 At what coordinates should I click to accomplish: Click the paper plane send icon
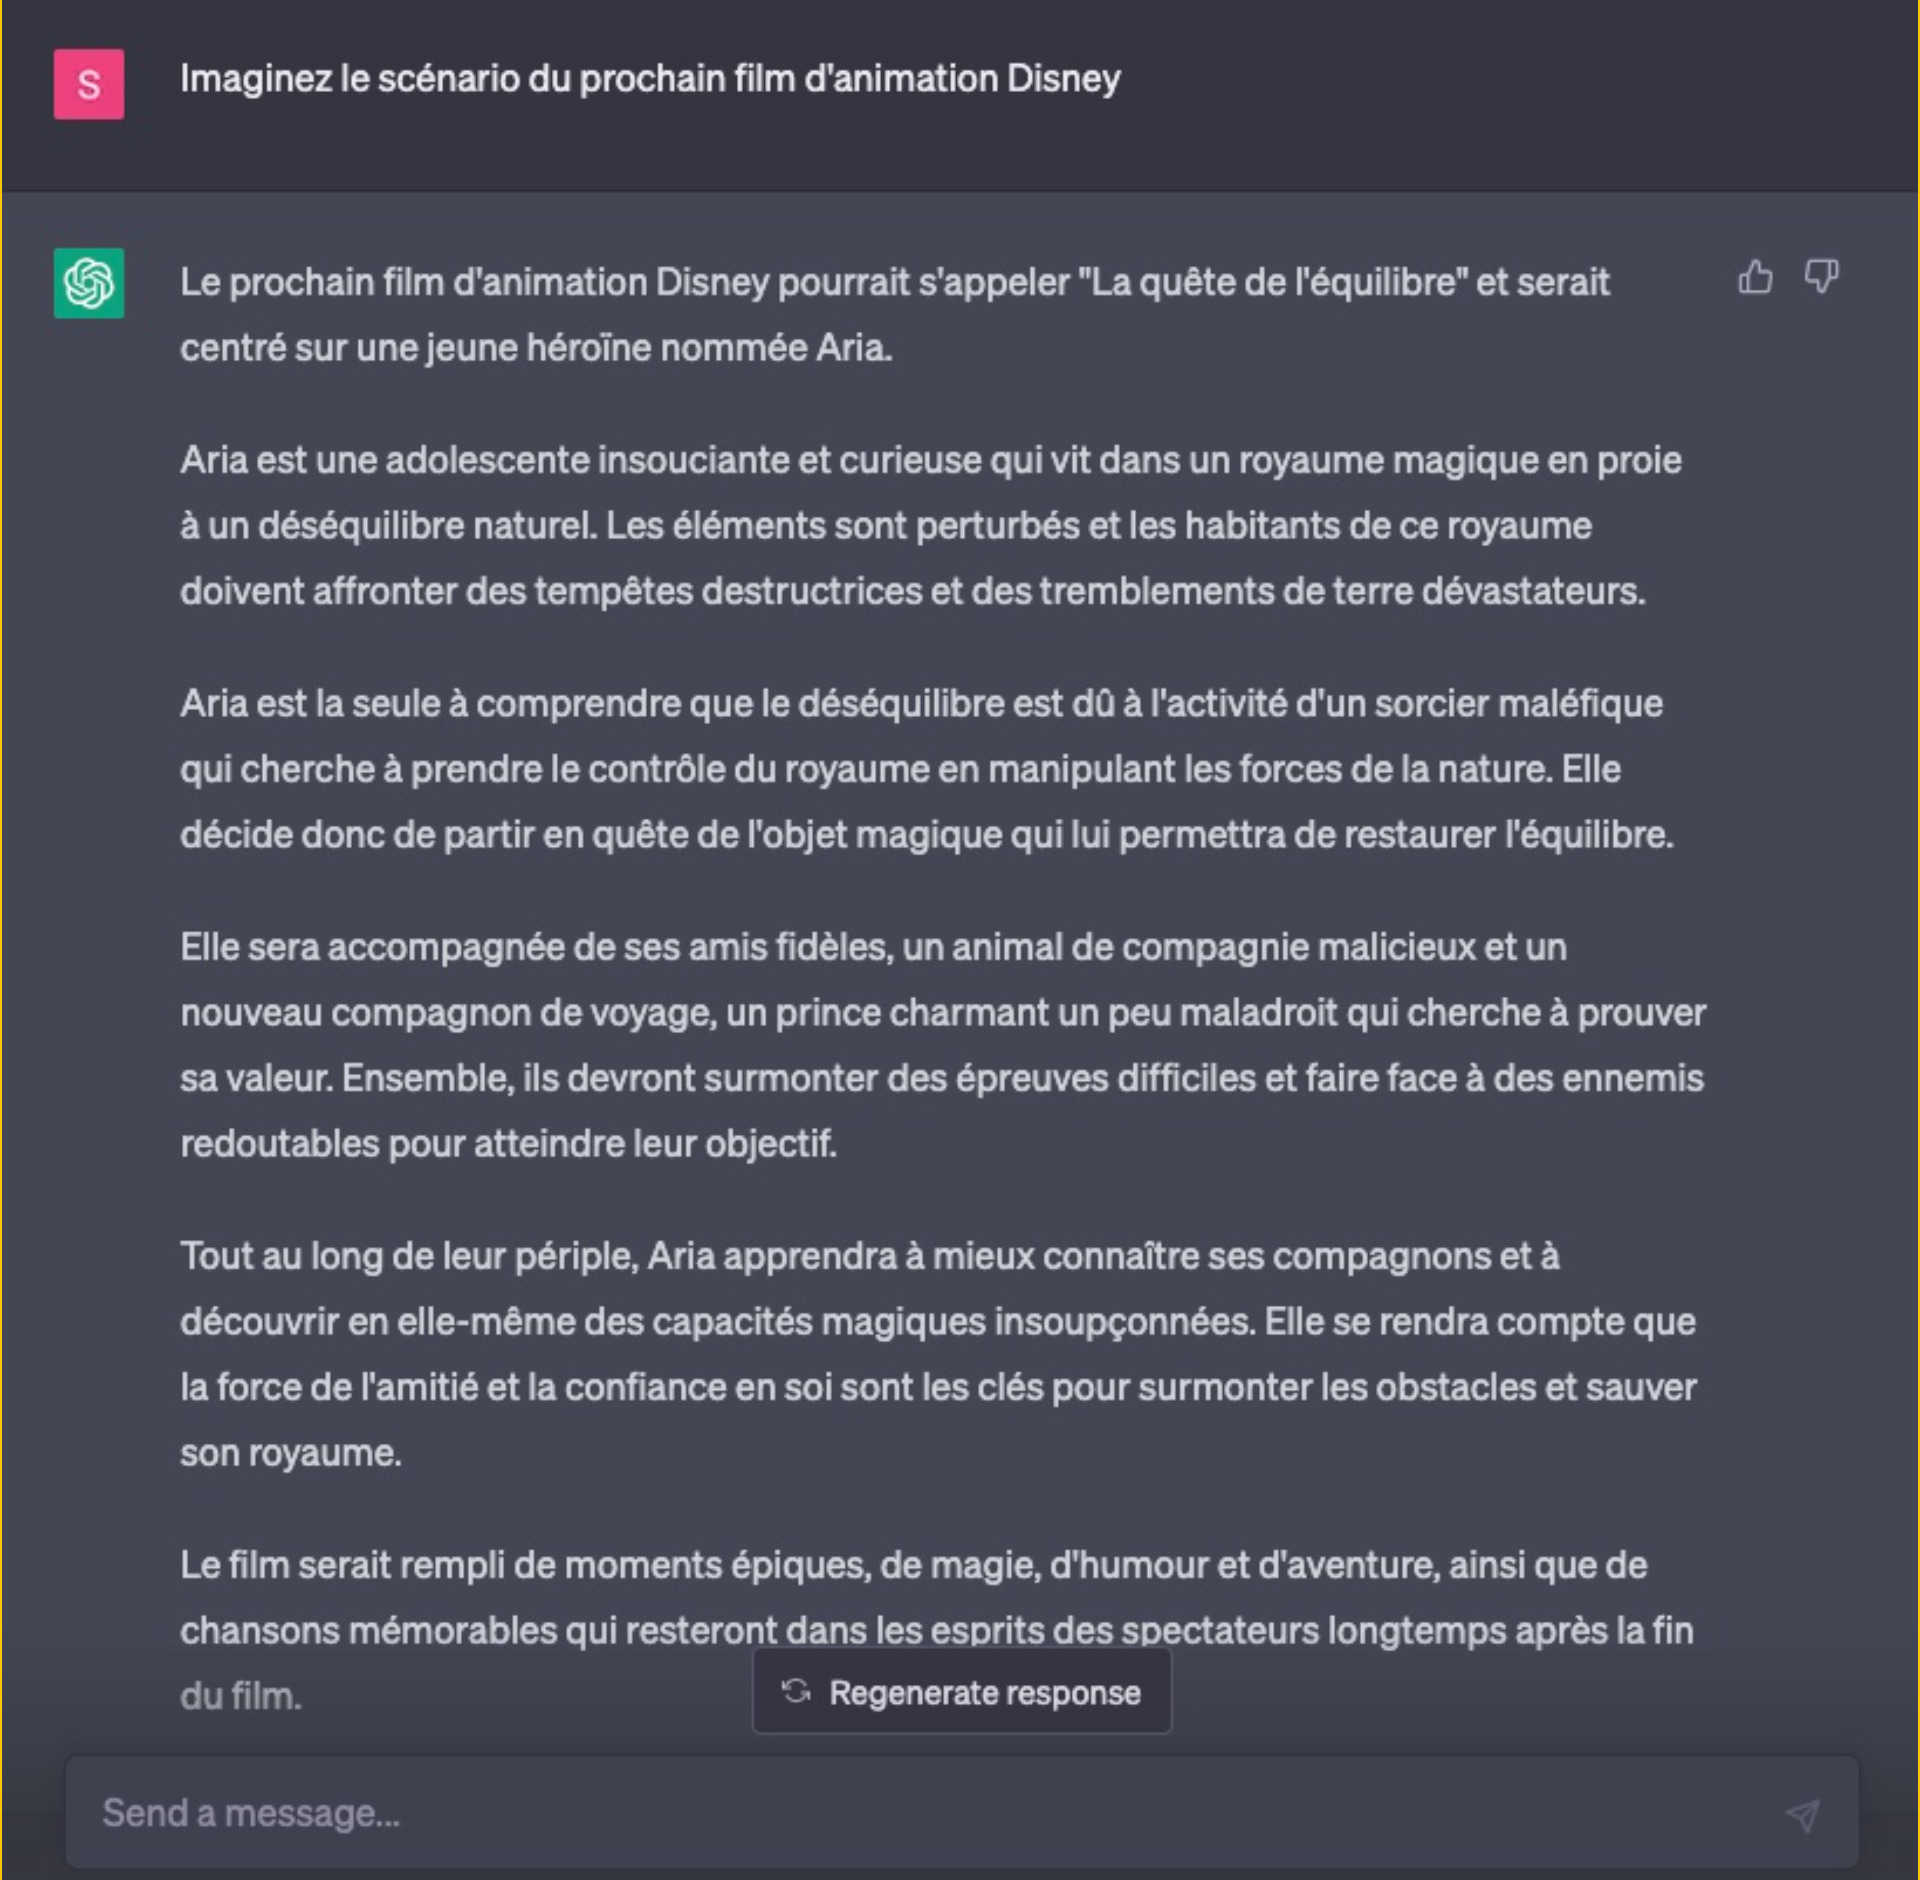pos(1803,1815)
